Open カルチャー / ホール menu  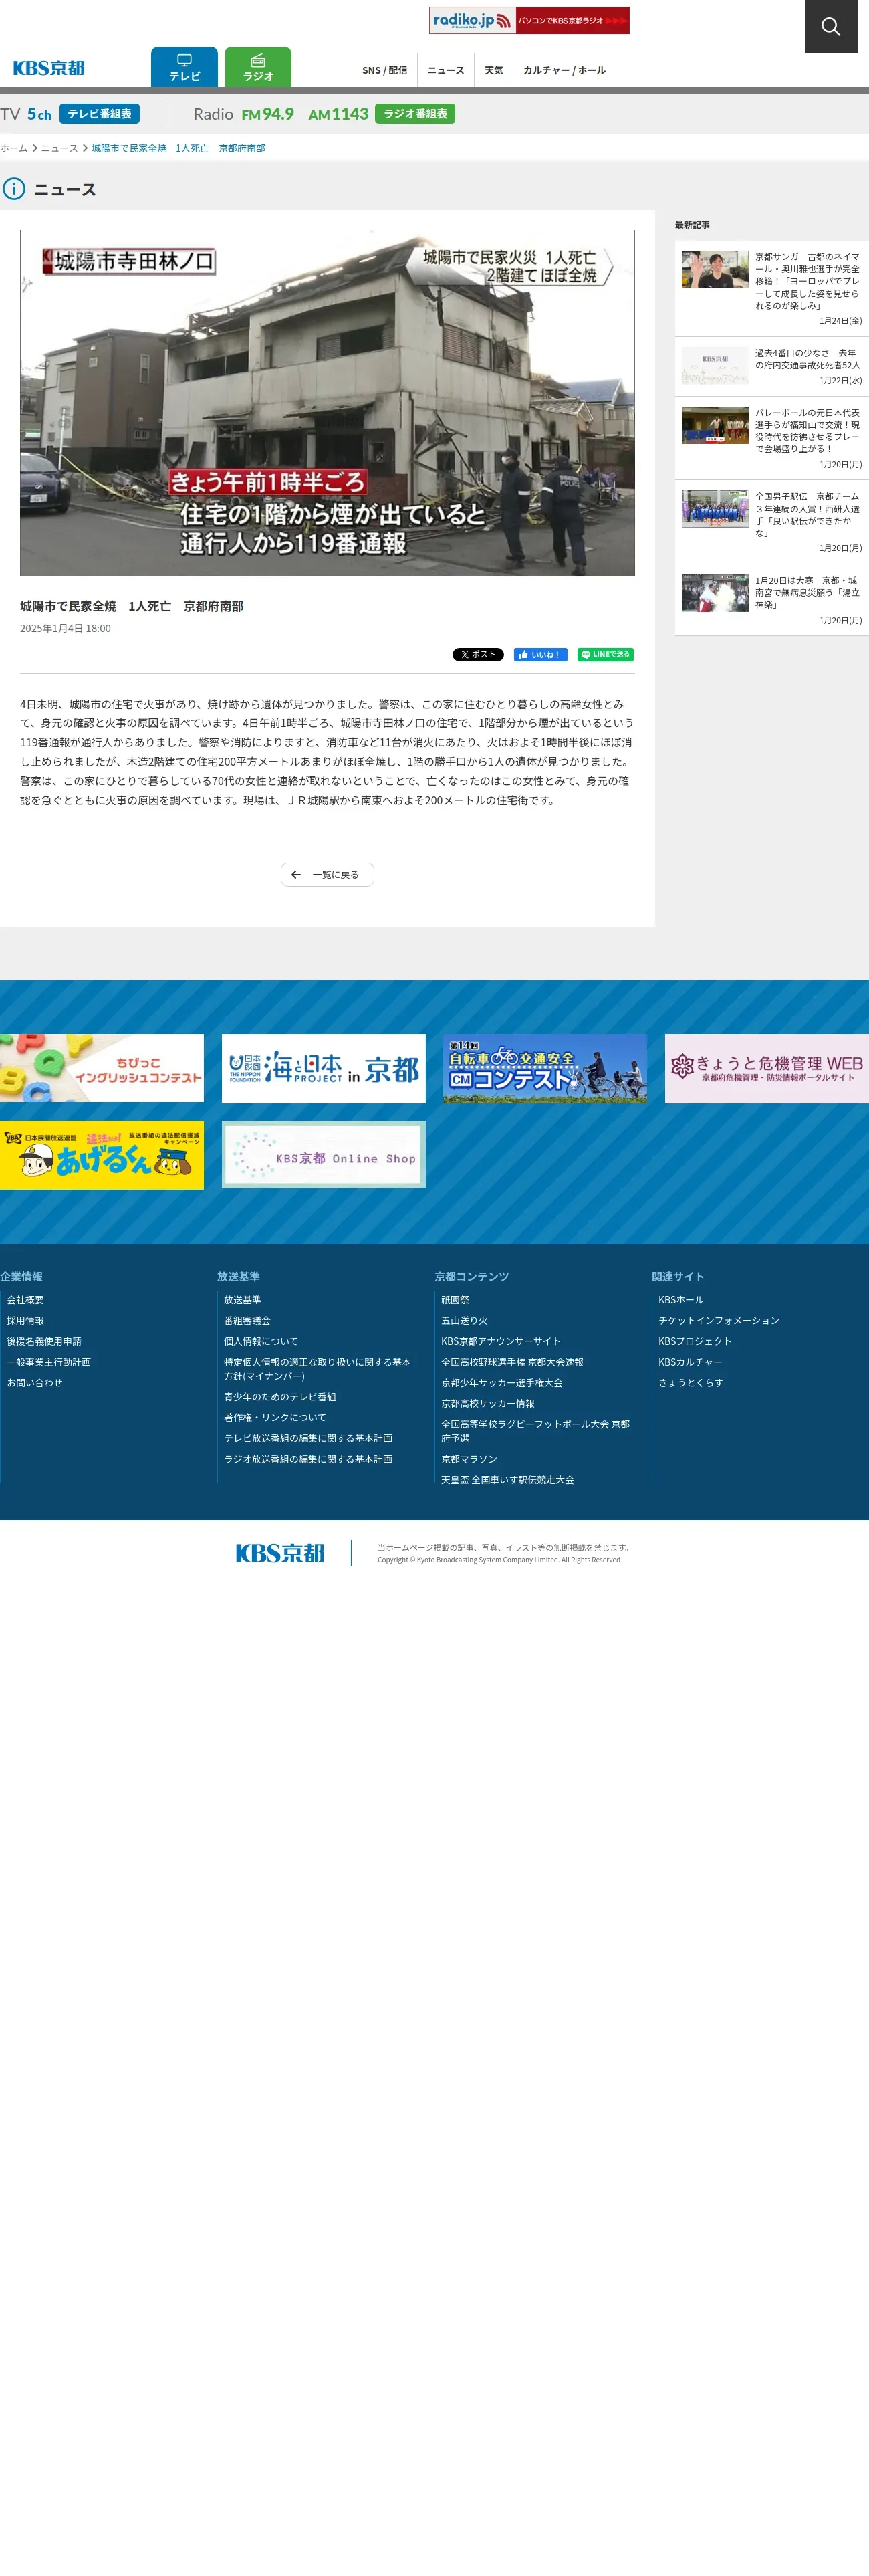tap(564, 70)
